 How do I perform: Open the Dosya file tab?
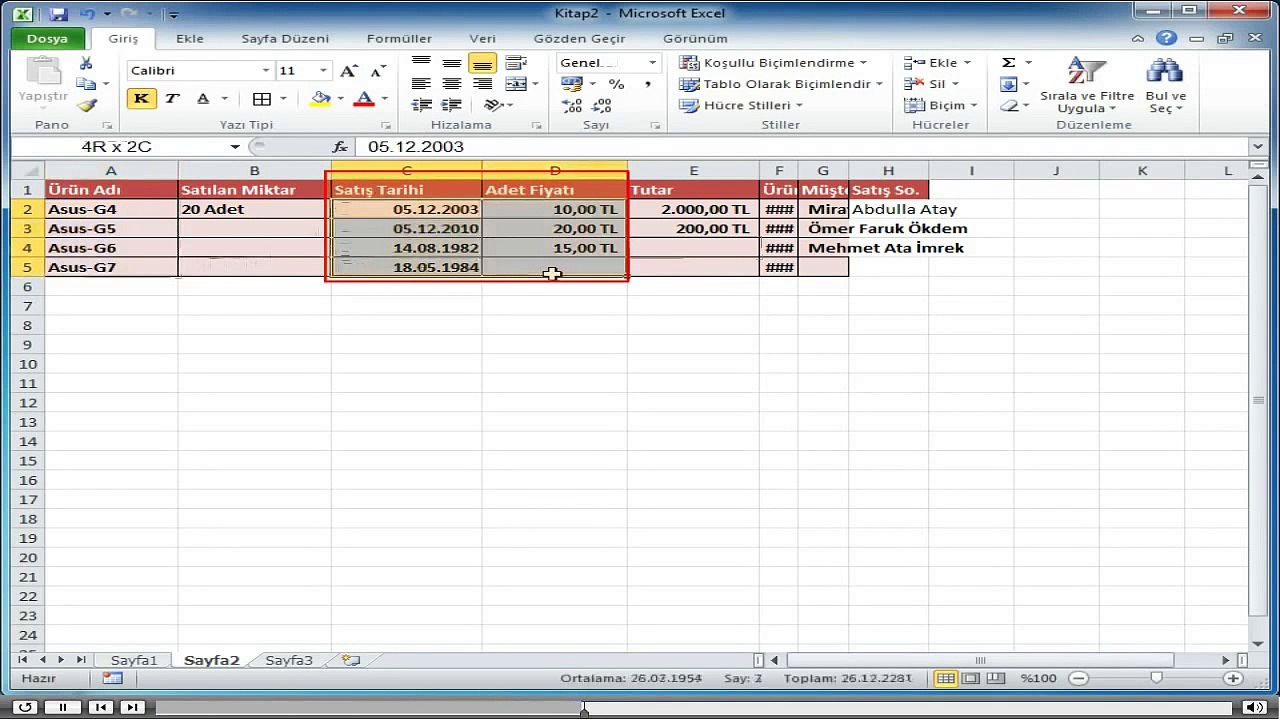[x=47, y=39]
